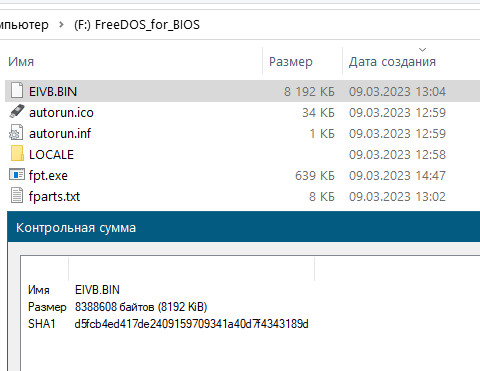
Task: Select the fpt.exe file name
Action: (48, 175)
